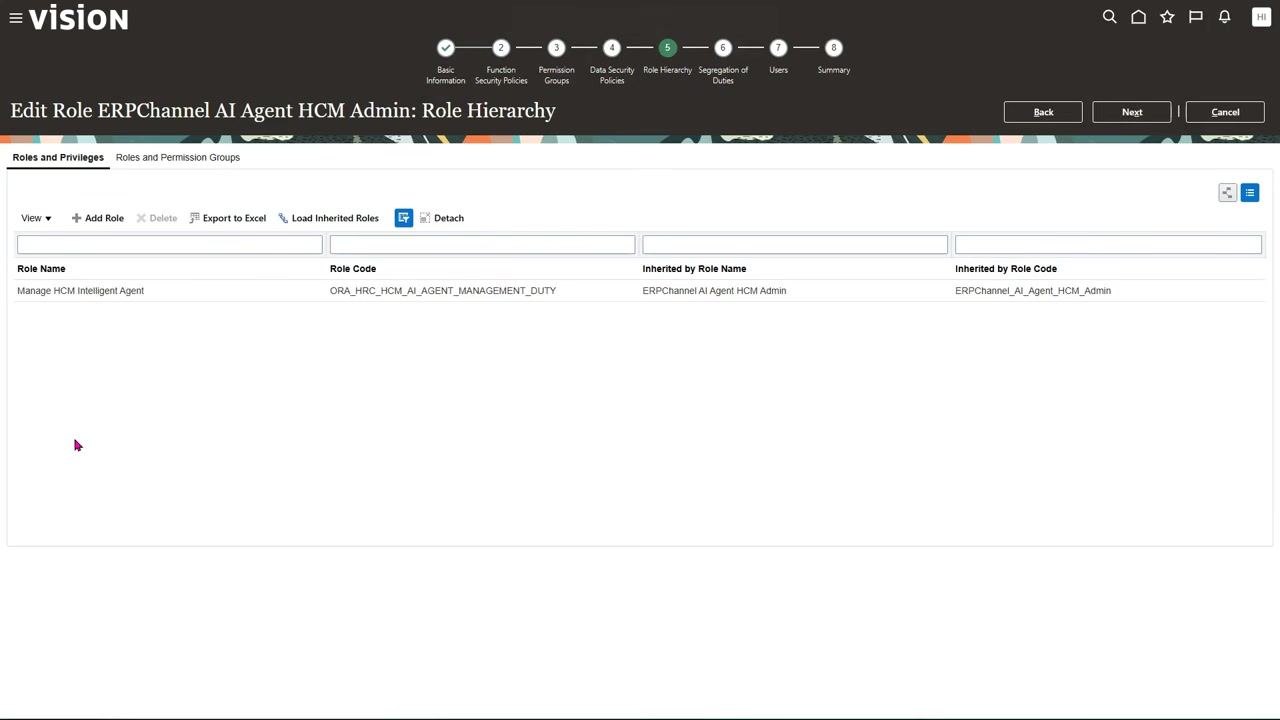The width and height of the screenshot is (1280, 720).
Task: Switch to the graph hierarchy view
Action: tap(1227, 193)
